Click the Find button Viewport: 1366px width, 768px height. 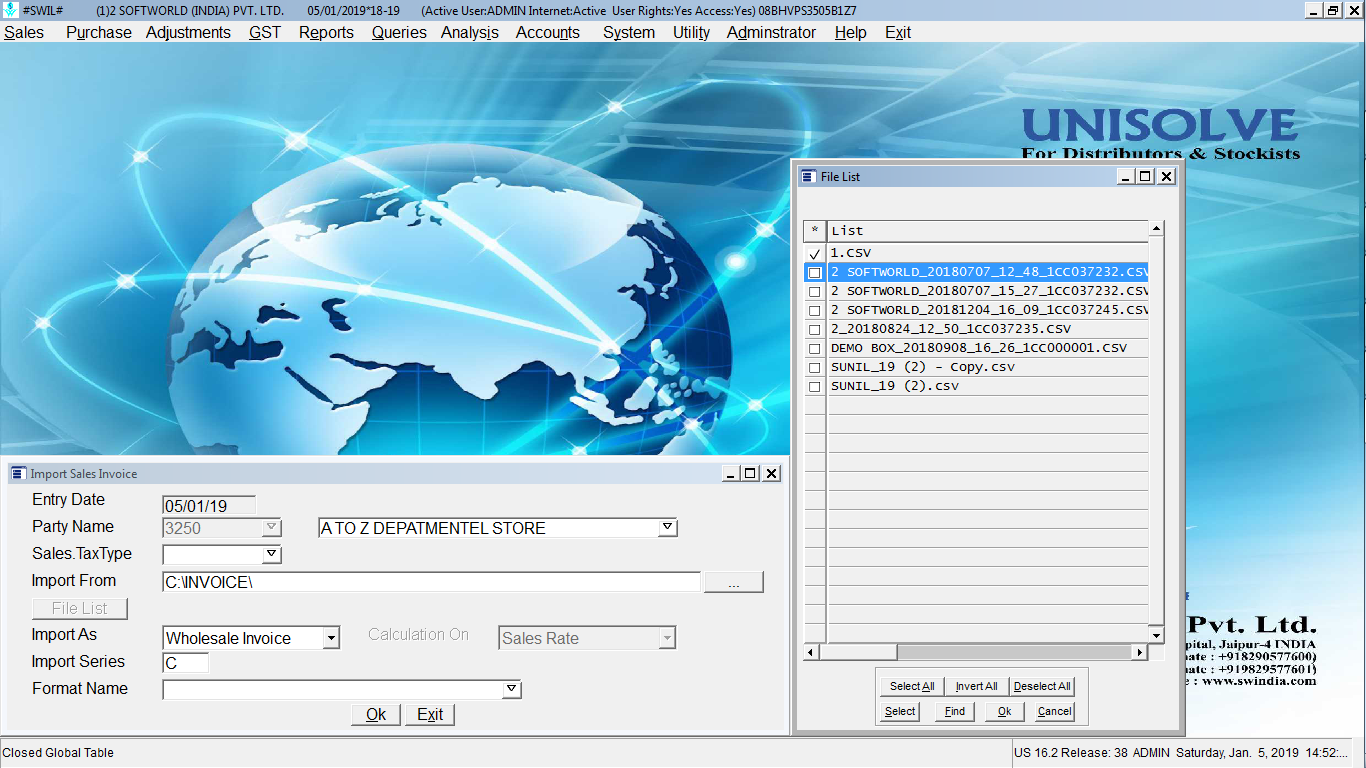coord(955,711)
